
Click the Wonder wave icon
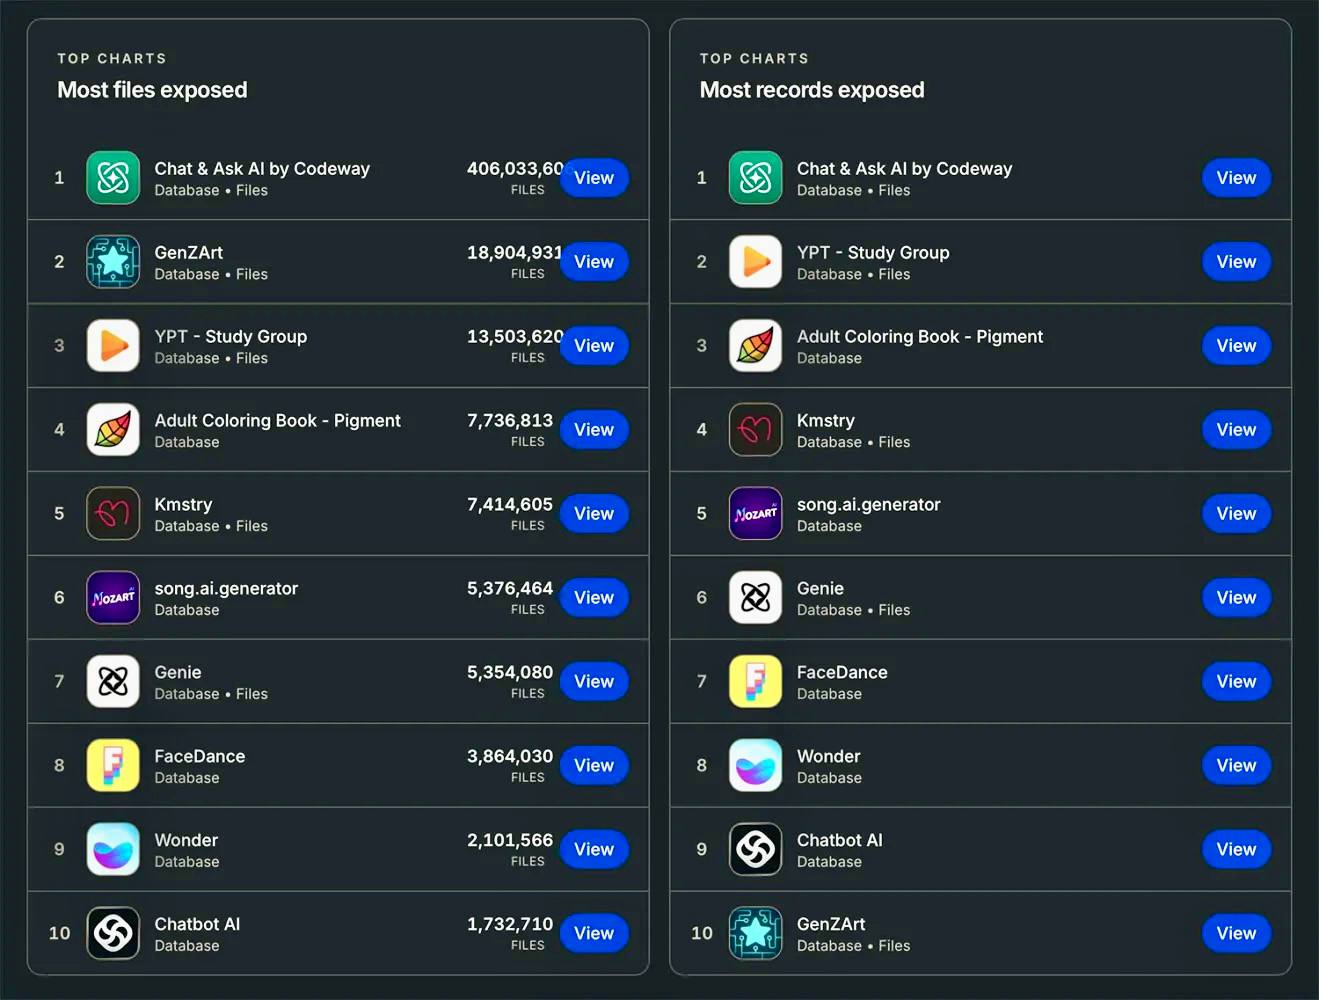point(113,849)
